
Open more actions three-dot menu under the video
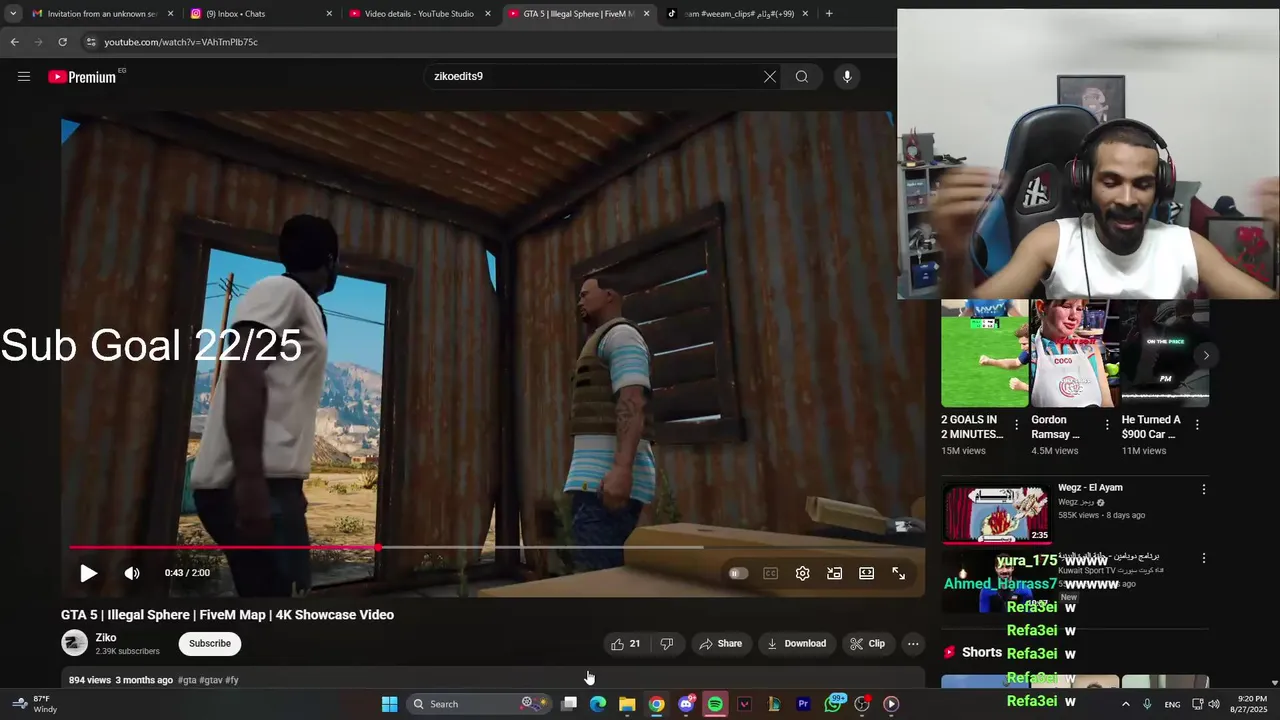tap(913, 644)
